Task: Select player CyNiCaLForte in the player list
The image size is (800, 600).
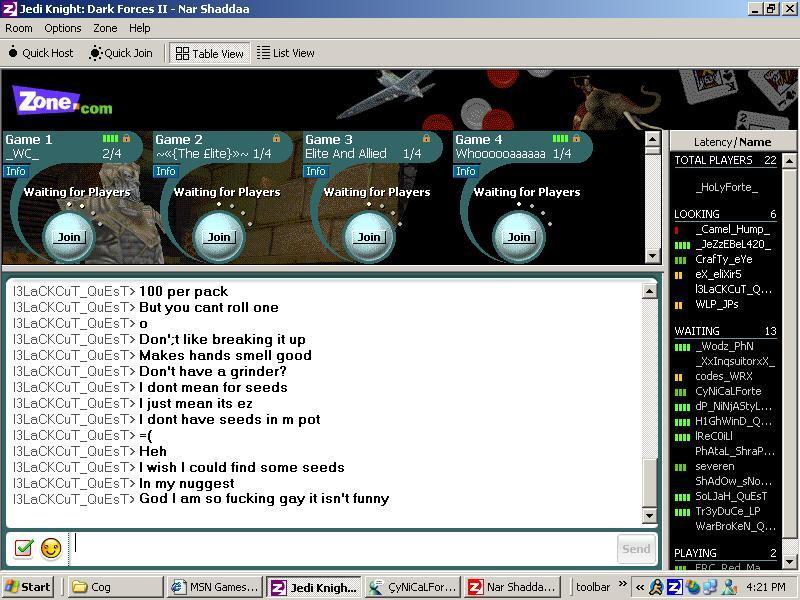Action: point(727,391)
